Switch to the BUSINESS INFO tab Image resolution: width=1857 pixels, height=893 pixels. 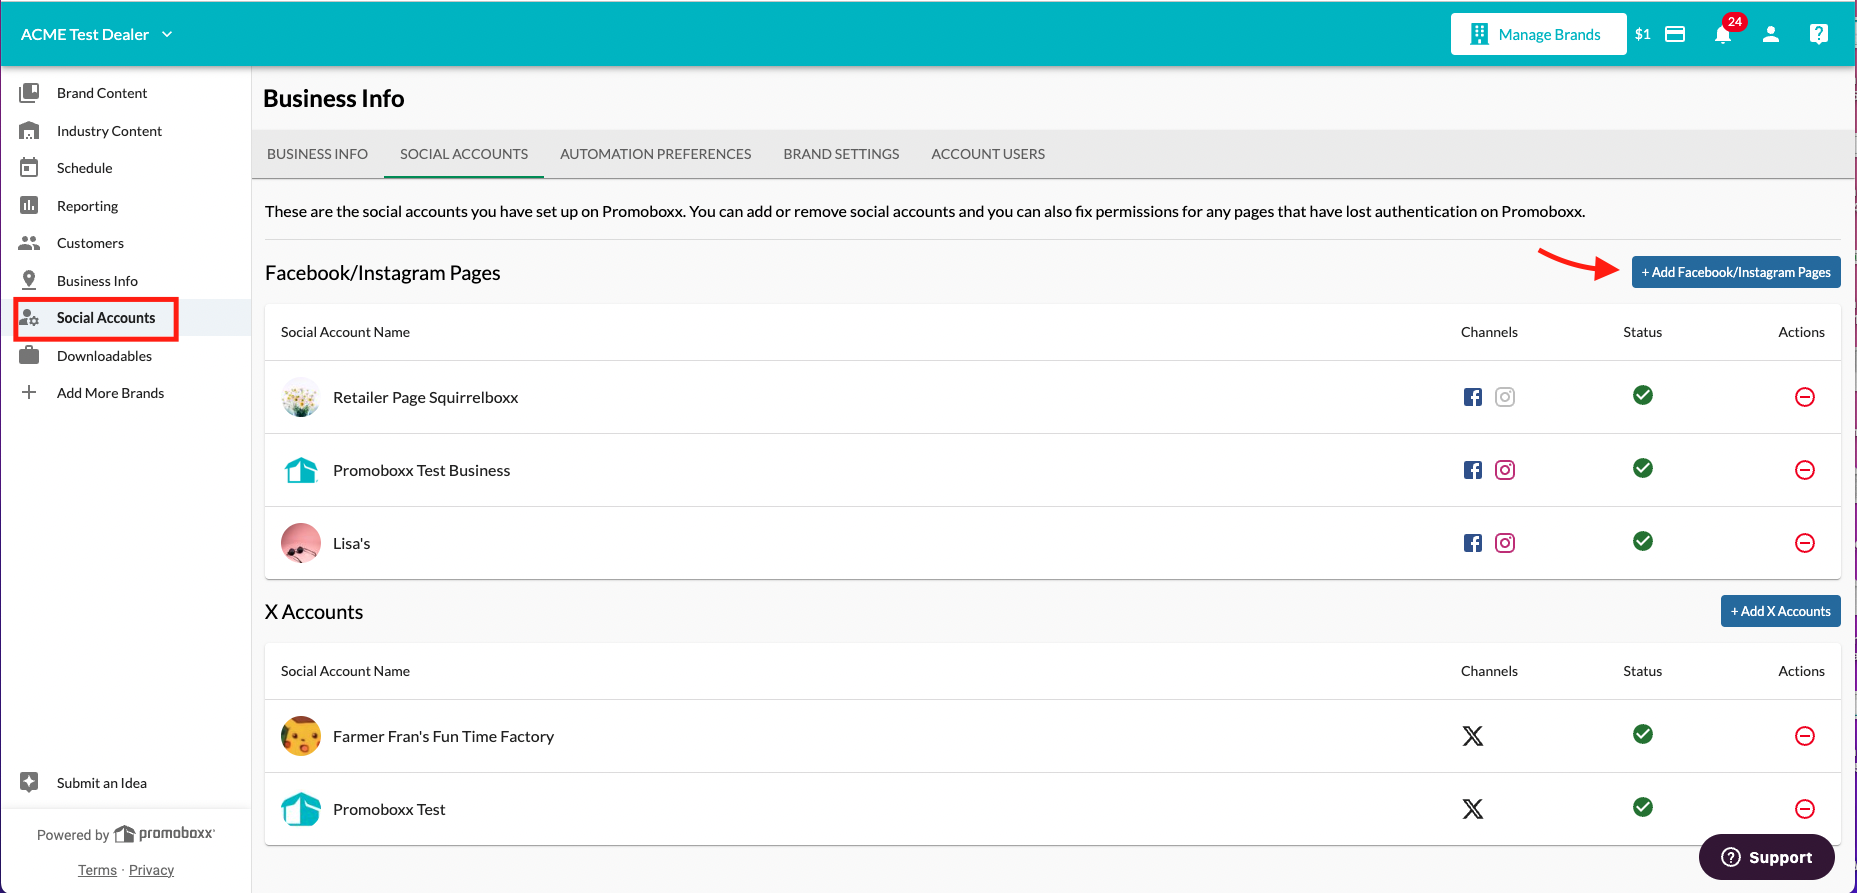[317, 154]
